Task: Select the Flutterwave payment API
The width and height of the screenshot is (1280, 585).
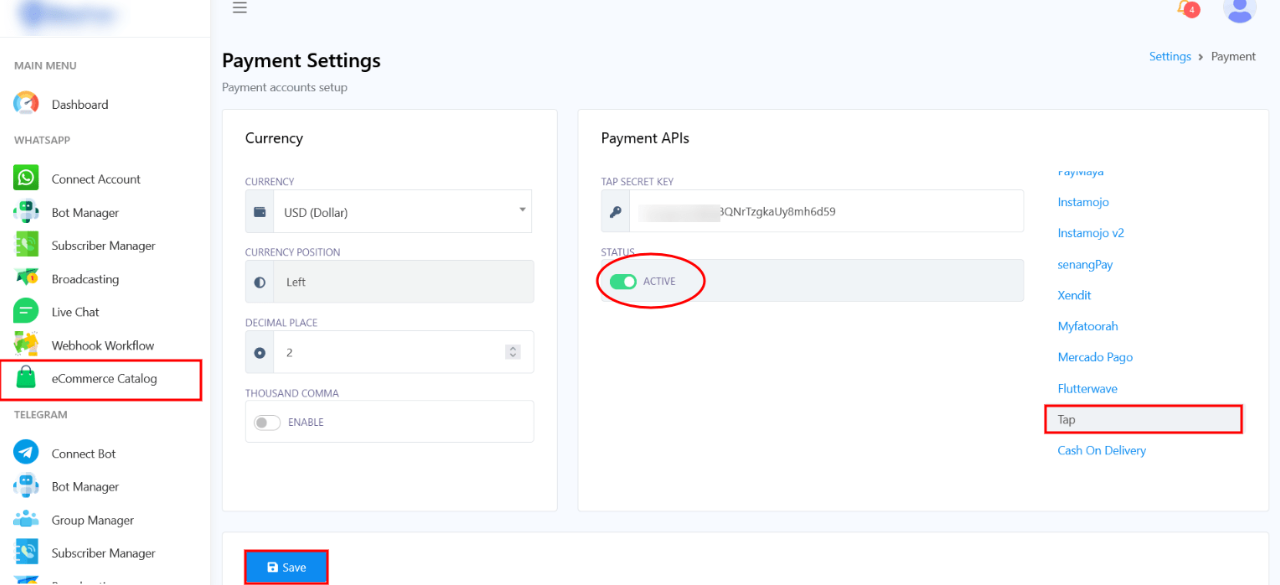Action: click(x=1088, y=388)
